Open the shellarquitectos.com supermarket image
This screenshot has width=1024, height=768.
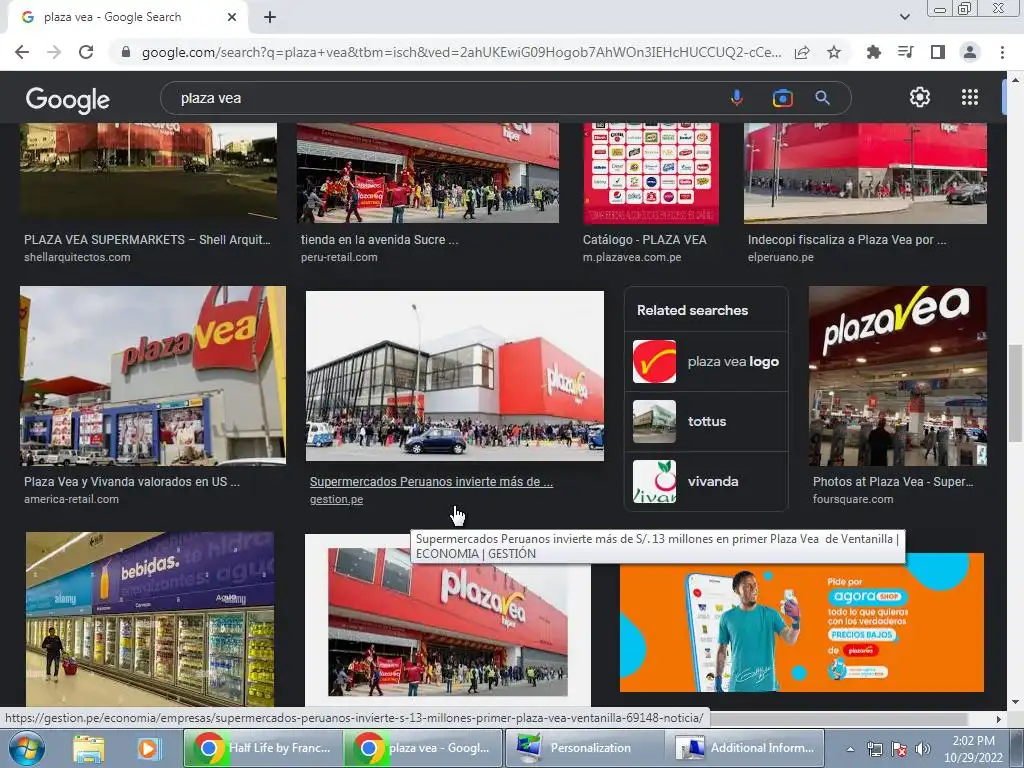(x=148, y=171)
